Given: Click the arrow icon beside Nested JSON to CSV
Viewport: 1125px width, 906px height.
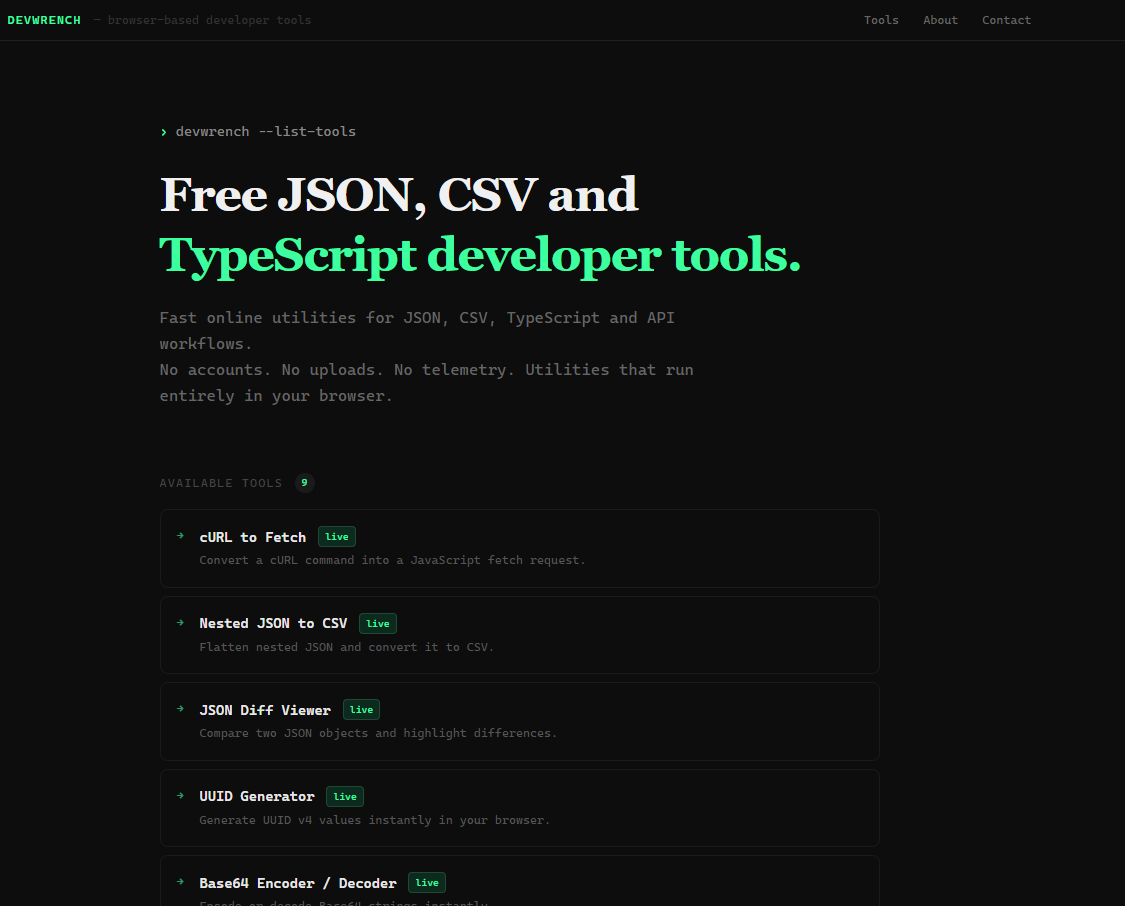Looking at the screenshot, I should coord(181,623).
